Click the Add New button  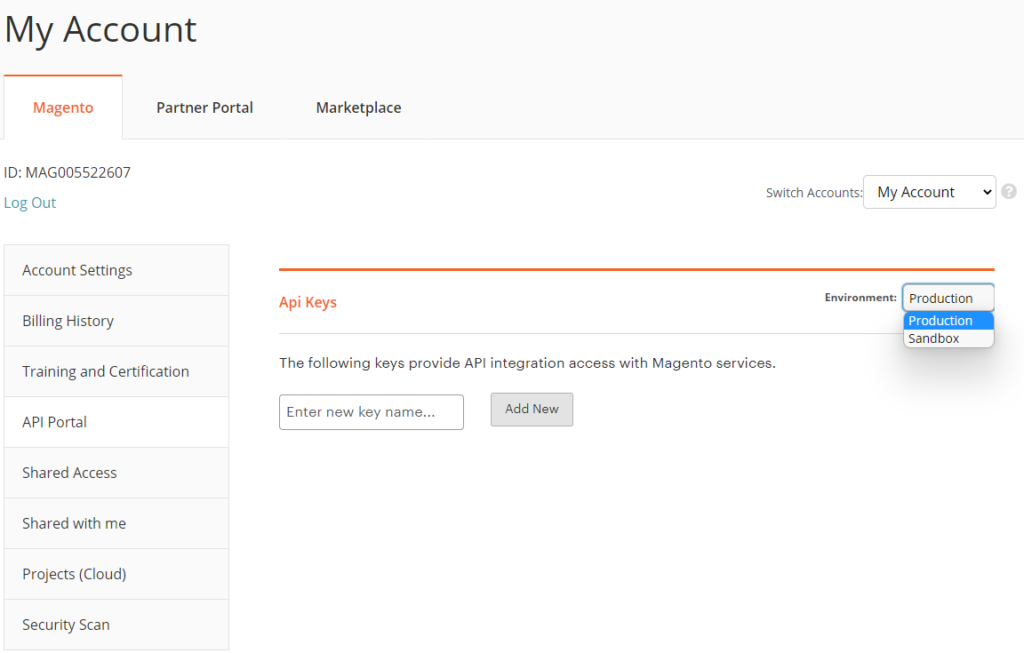tap(532, 409)
